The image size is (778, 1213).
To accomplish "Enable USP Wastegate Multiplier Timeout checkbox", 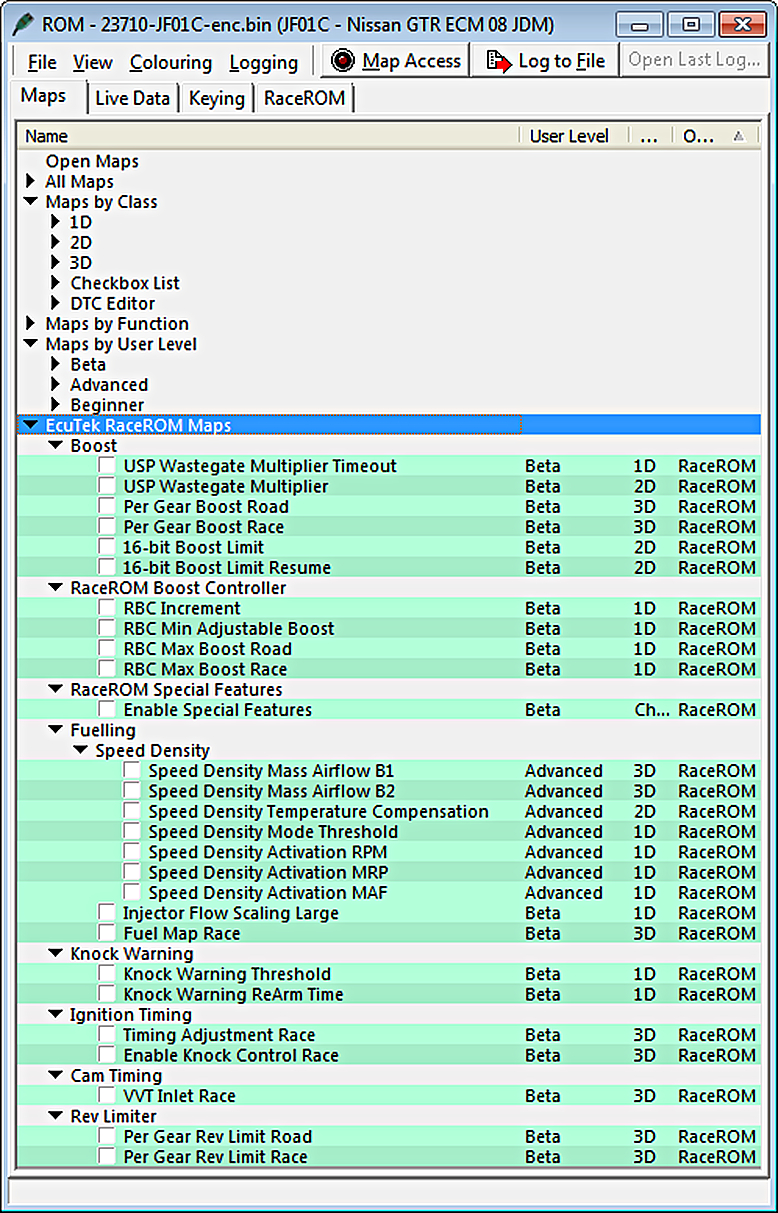I will (107, 466).
